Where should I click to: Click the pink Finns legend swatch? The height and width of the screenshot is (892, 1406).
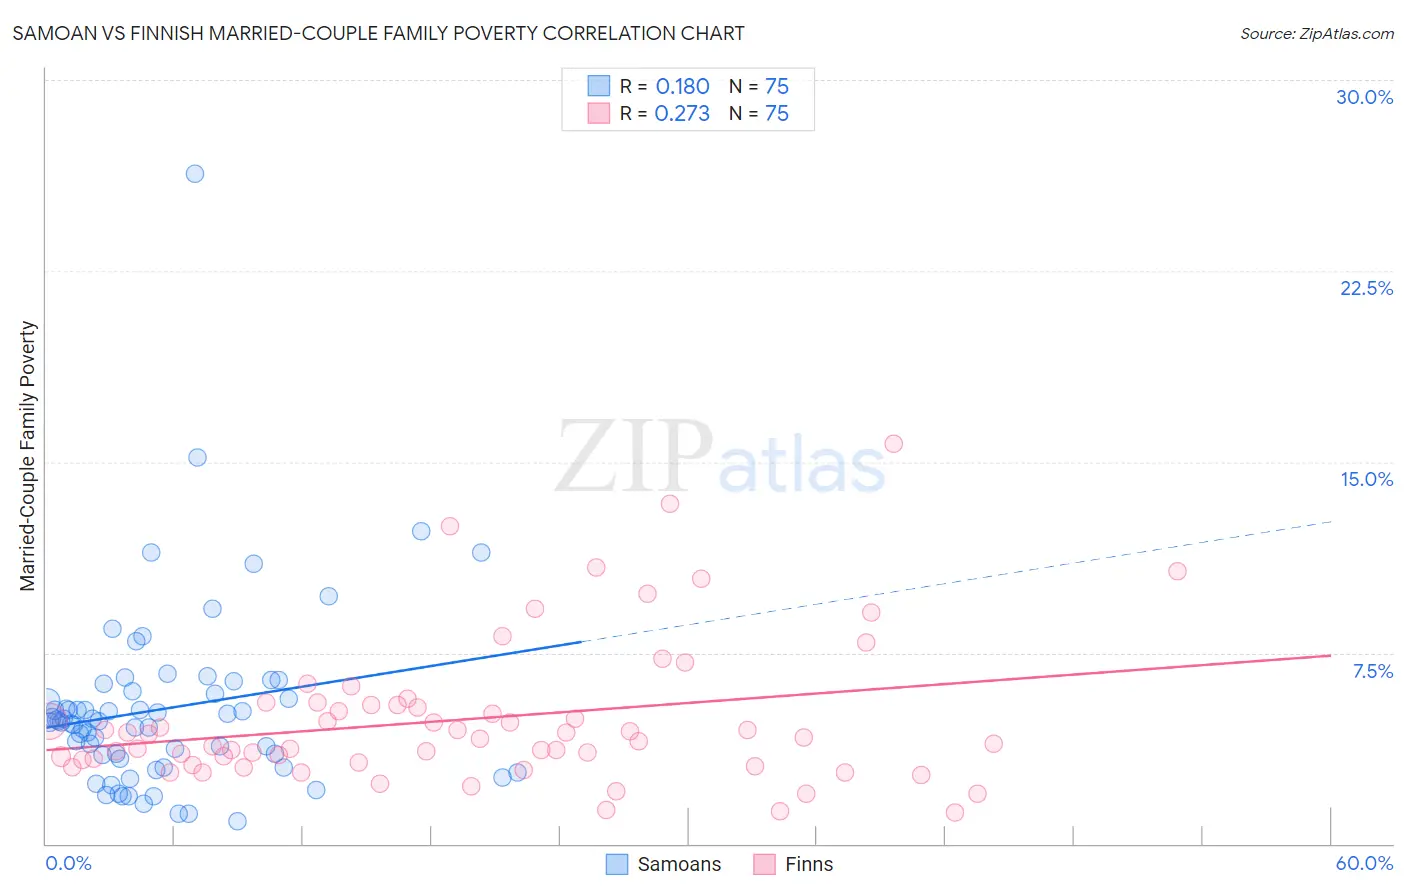pyautogui.click(x=765, y=864)
